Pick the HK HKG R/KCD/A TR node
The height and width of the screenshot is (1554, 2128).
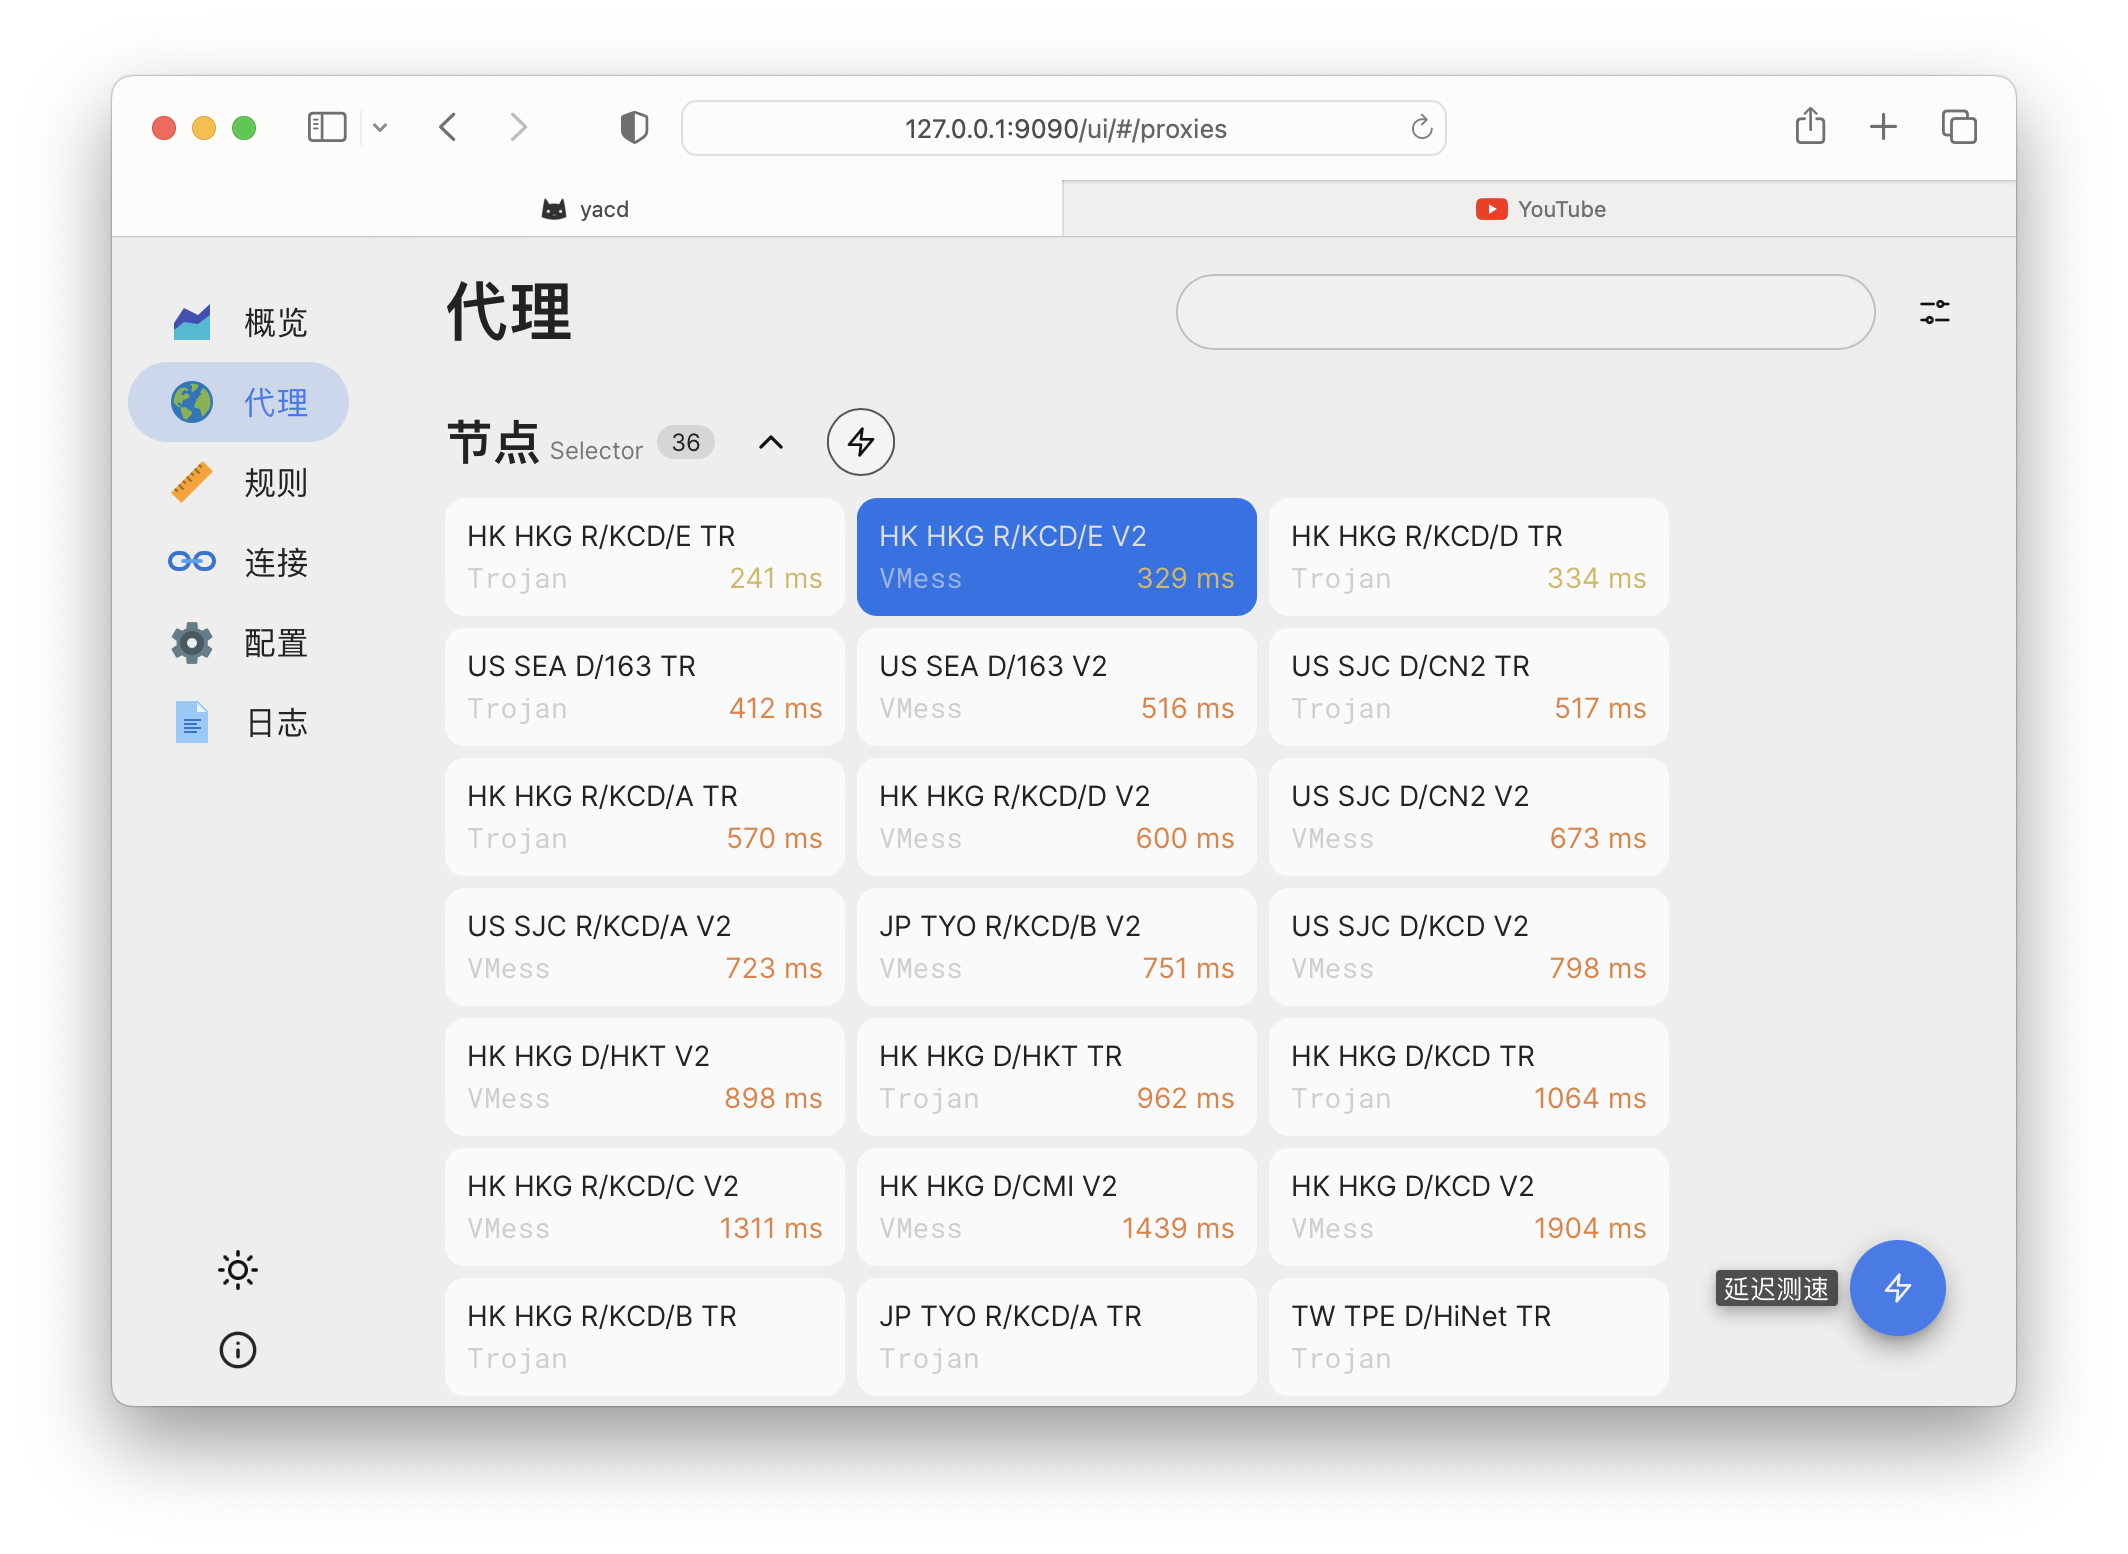(645, 817)
